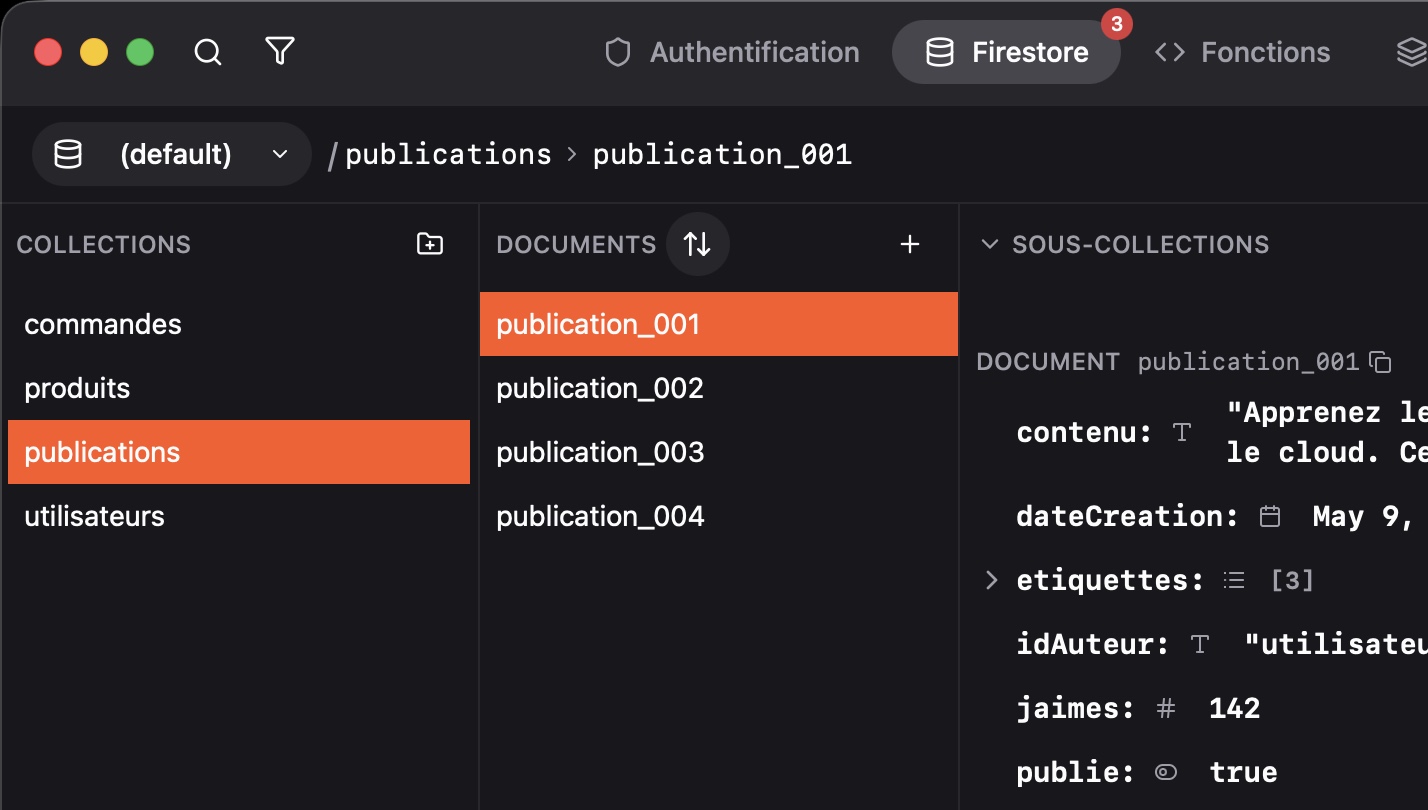1428x810 pixels.
Task: Click the dateCreation field name
Action: 1127,516
